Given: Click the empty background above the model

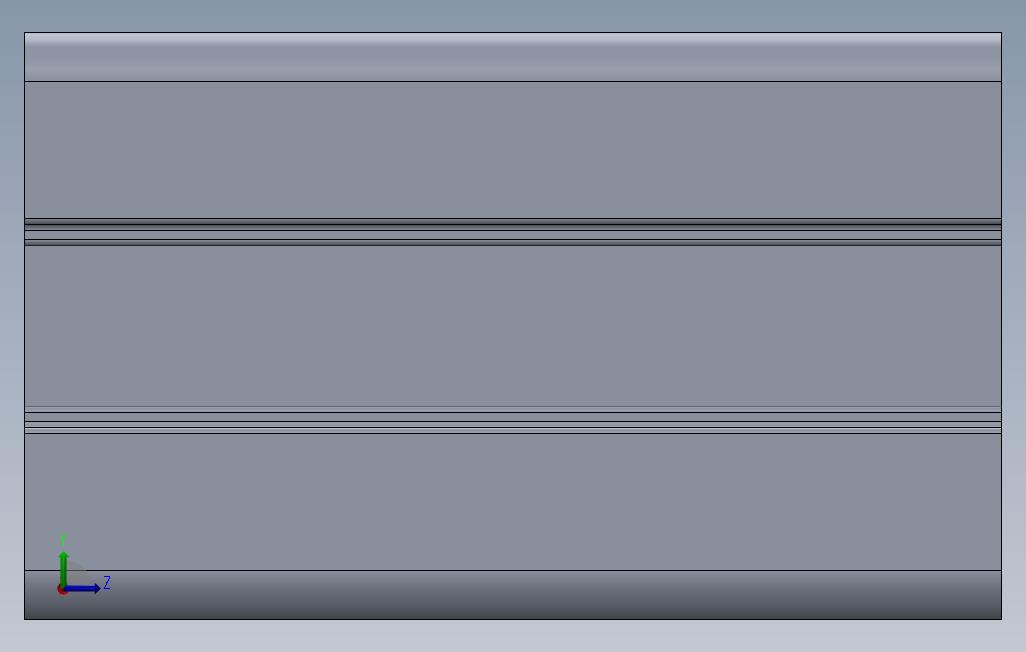Looking at the screenshot, I should (513, 16).
